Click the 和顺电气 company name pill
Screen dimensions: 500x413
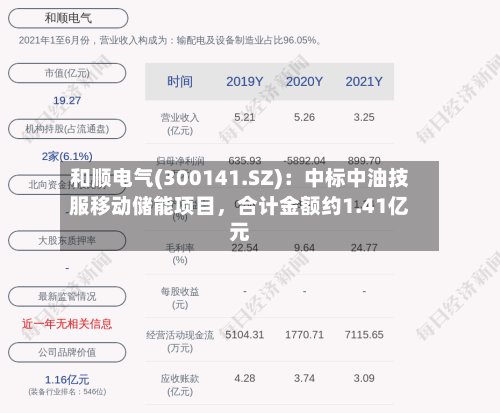coord(68,18)
